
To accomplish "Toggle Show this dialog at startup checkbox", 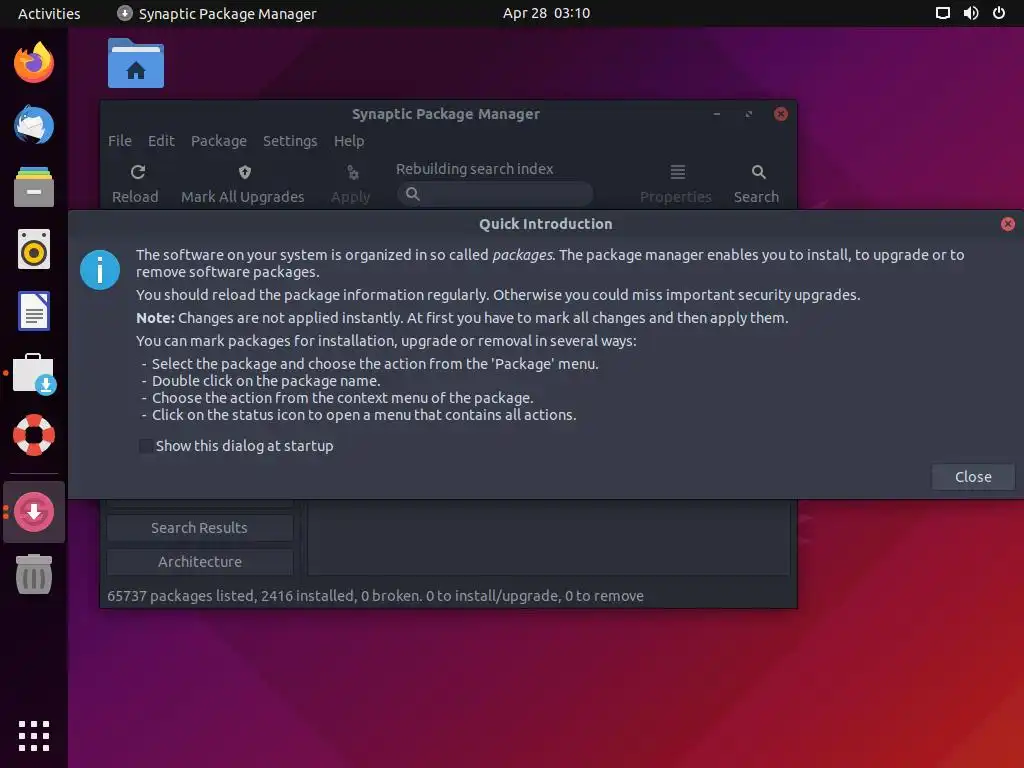I will (146, 446).
